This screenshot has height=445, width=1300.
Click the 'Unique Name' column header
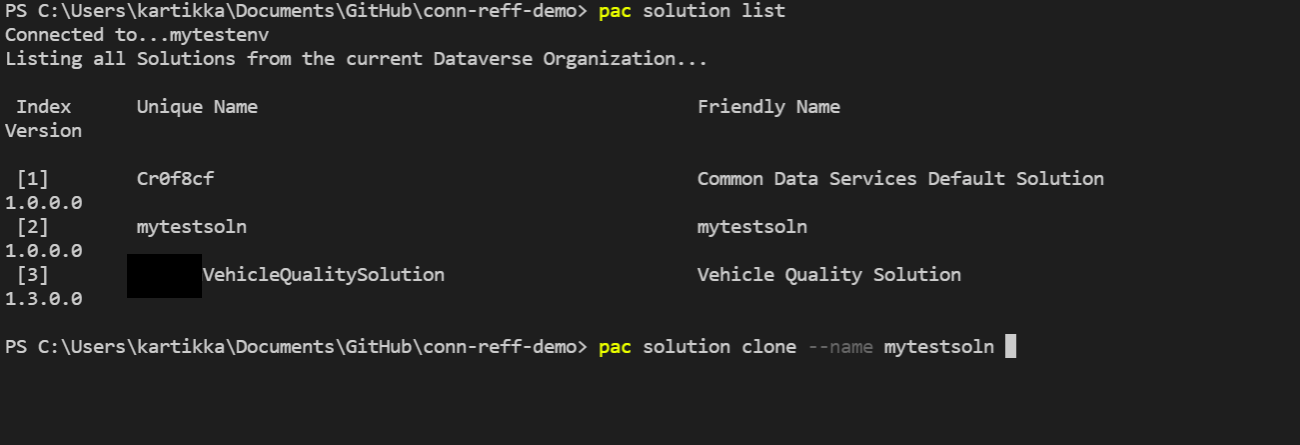tap(197, 107)
